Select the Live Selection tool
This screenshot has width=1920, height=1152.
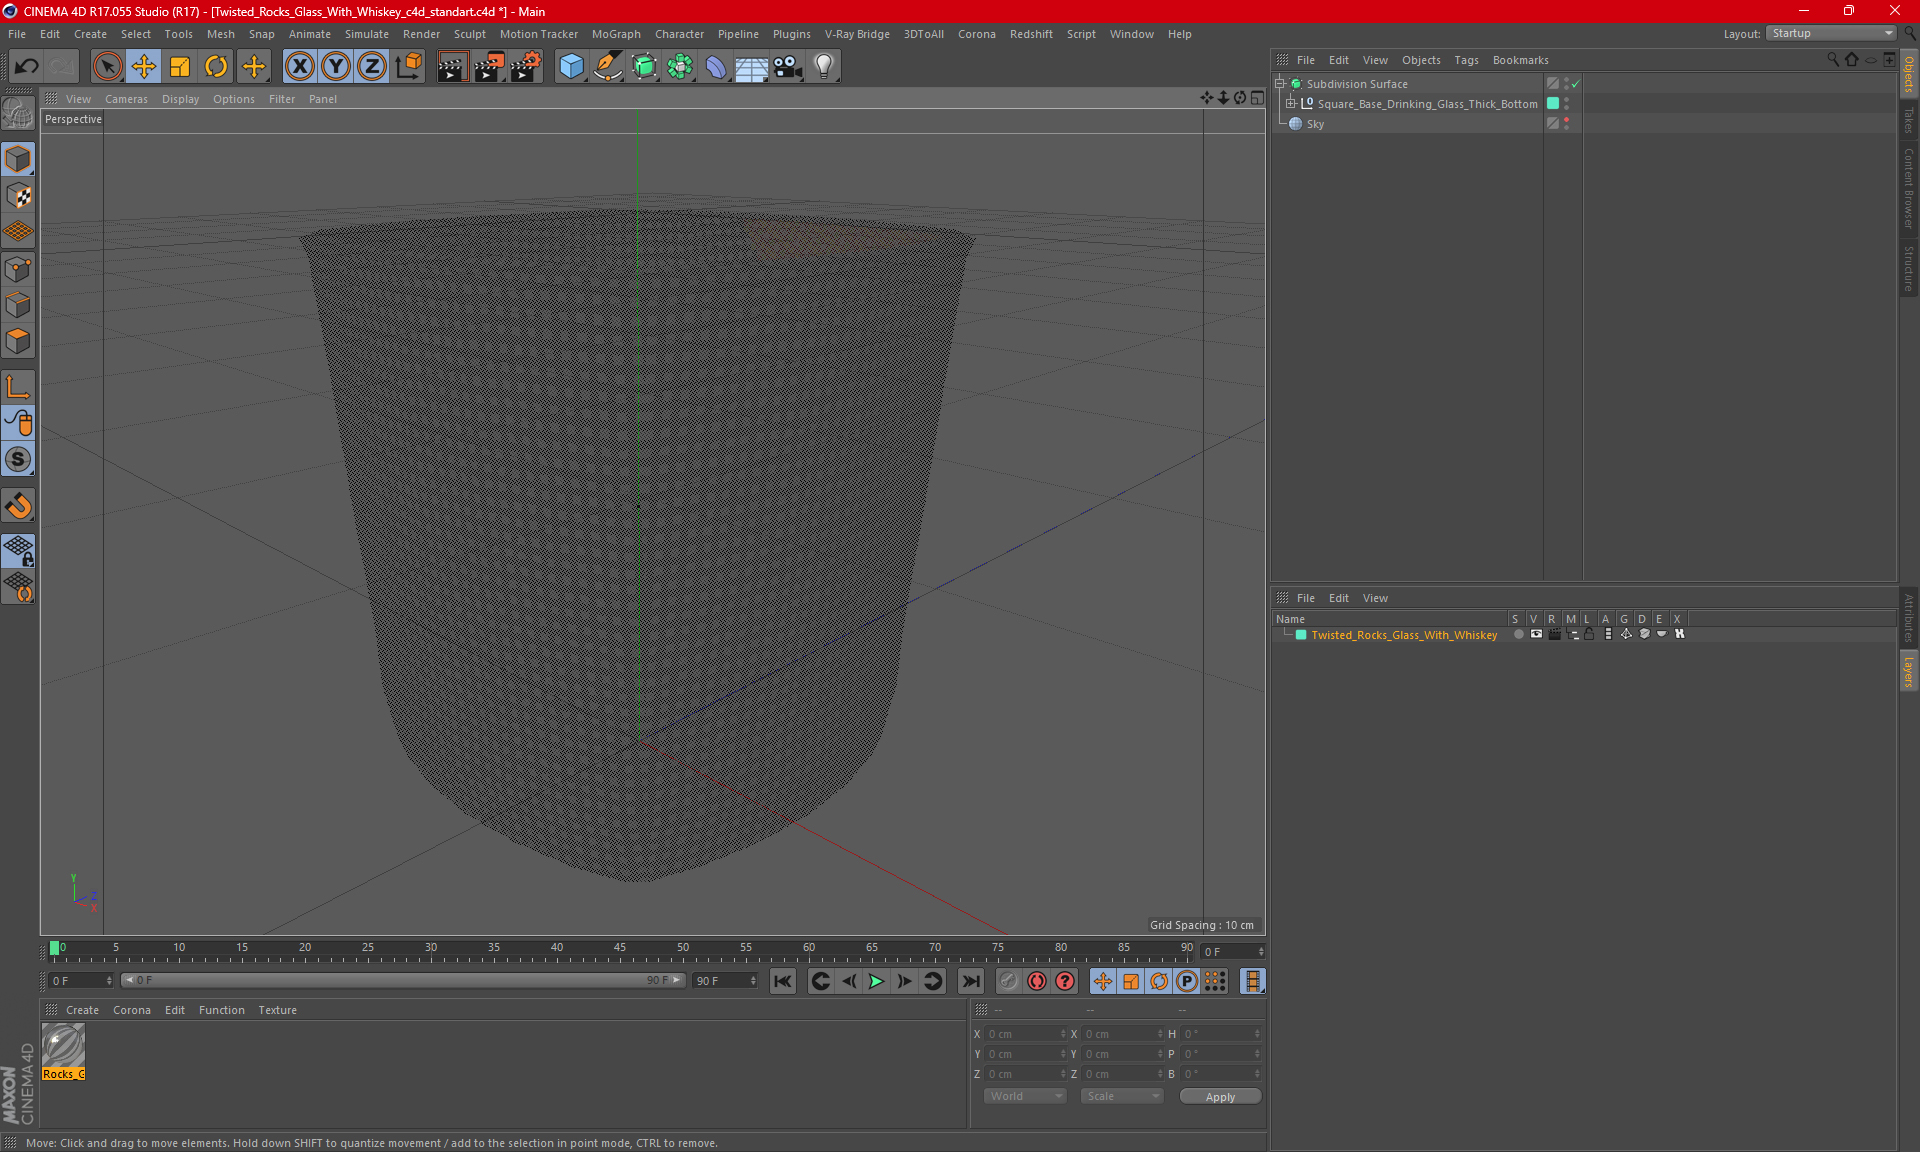107,66
